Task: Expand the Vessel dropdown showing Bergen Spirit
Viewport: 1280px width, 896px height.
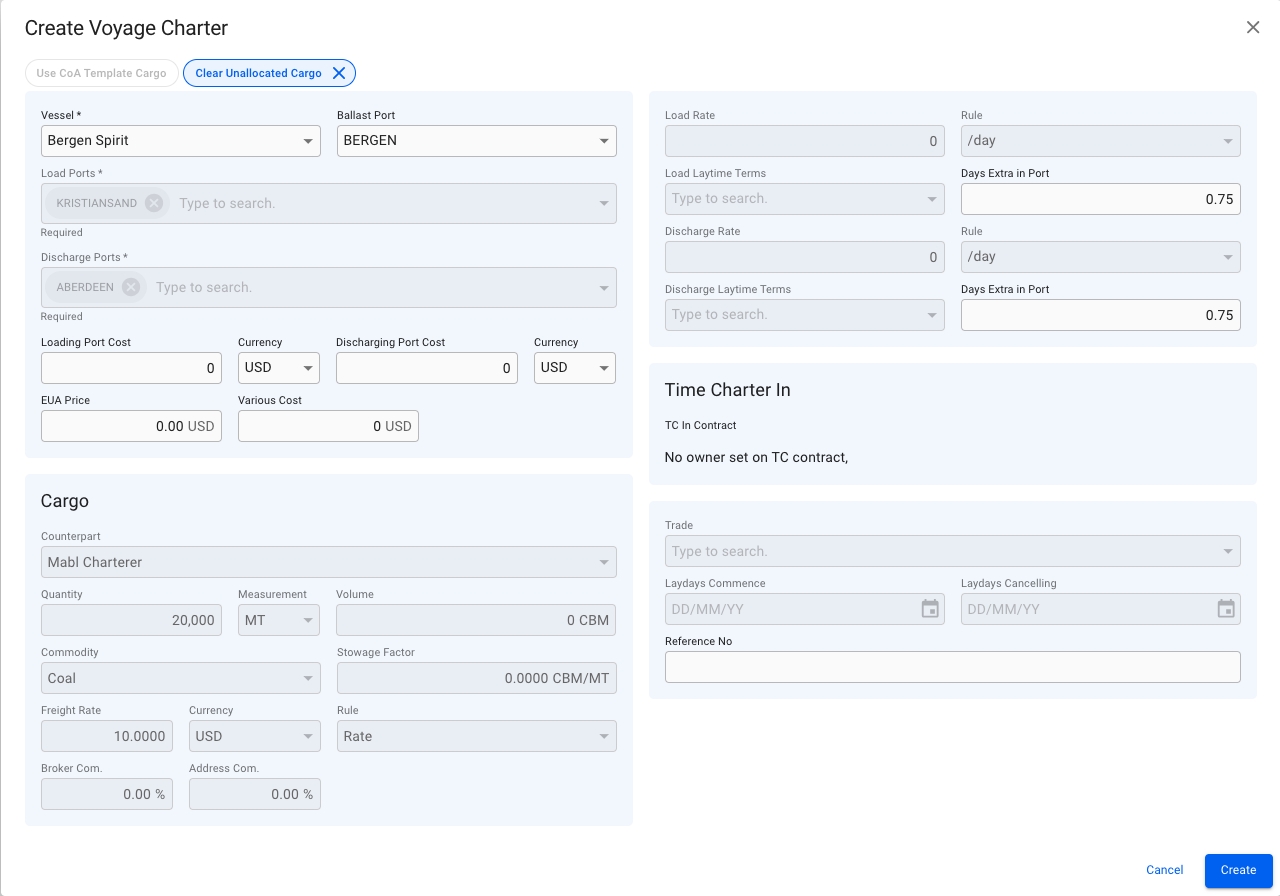Action: click(x=309, y=141)
